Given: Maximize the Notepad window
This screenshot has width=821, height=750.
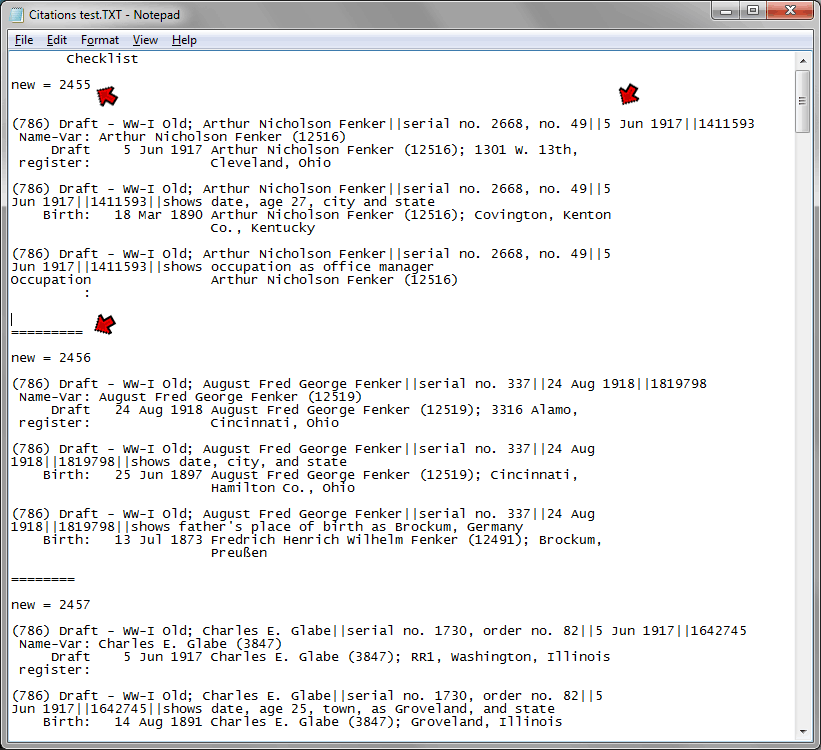Looking at the screenshot, I should click(x=752, y=11).
